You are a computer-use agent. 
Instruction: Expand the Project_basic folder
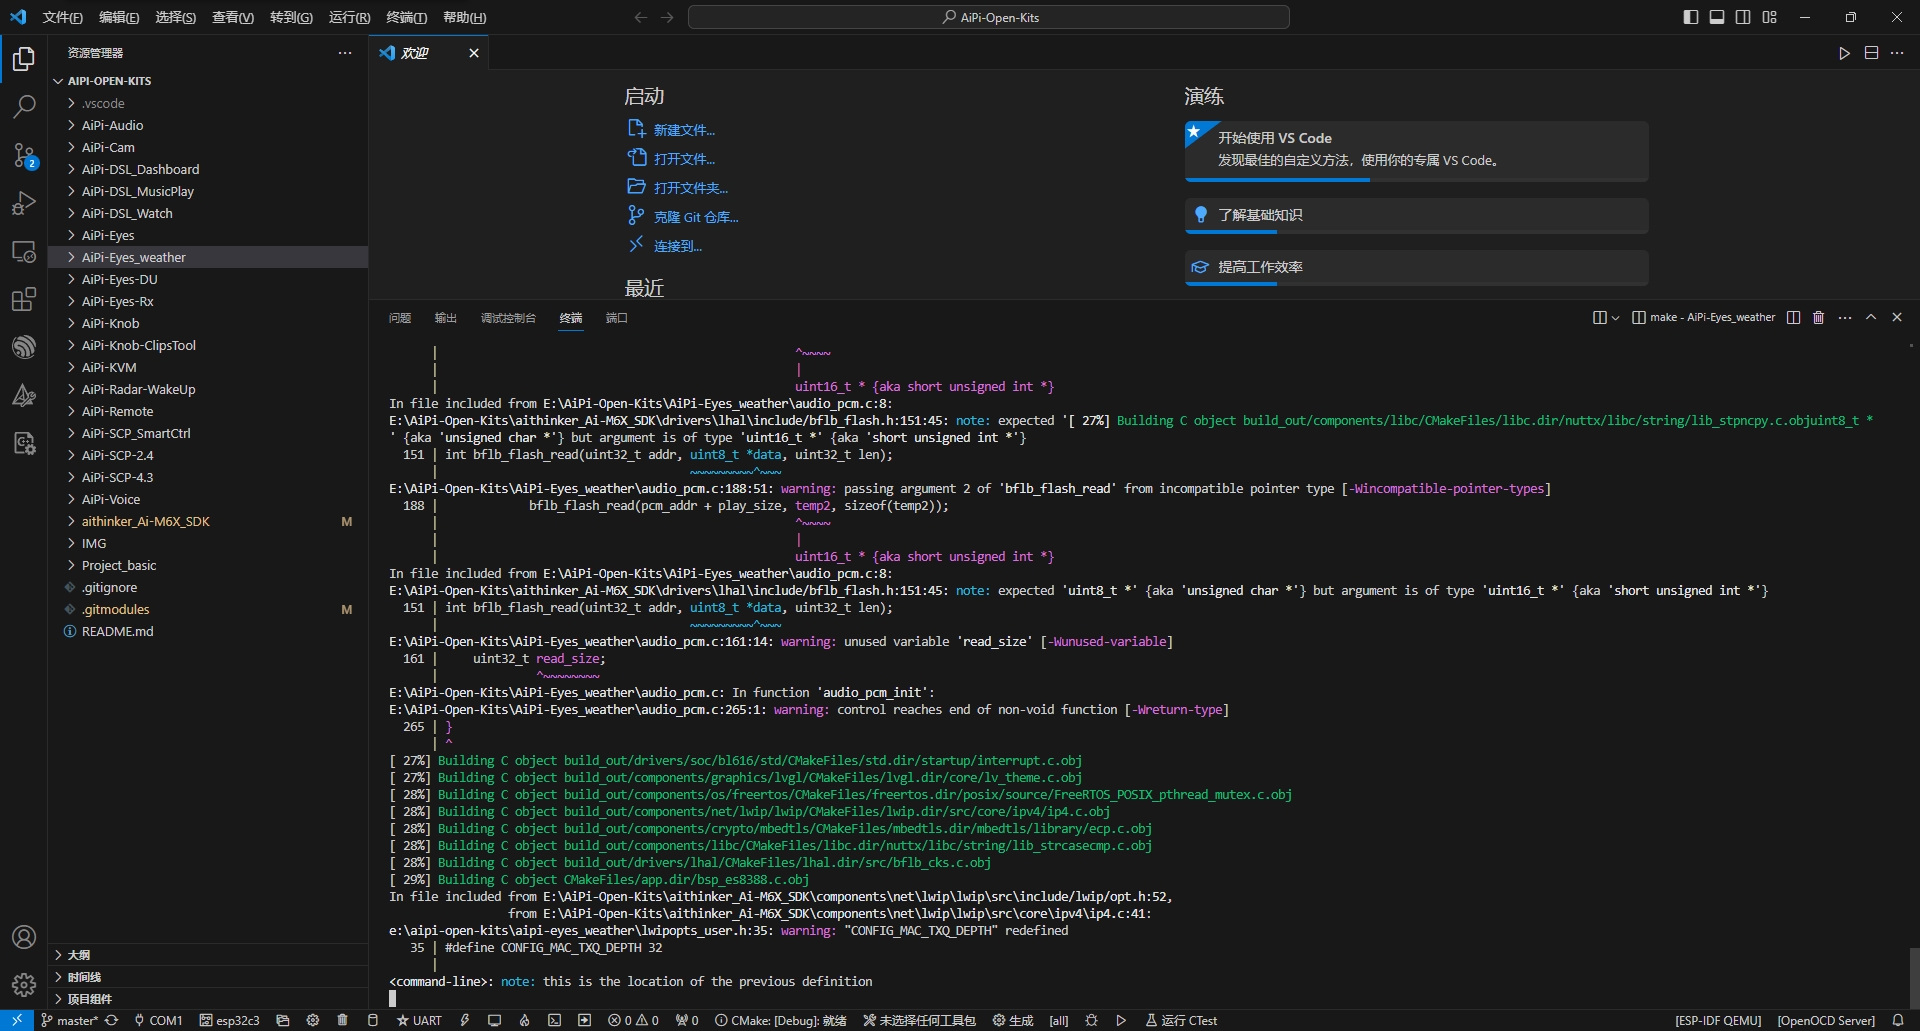click(208, 565)
